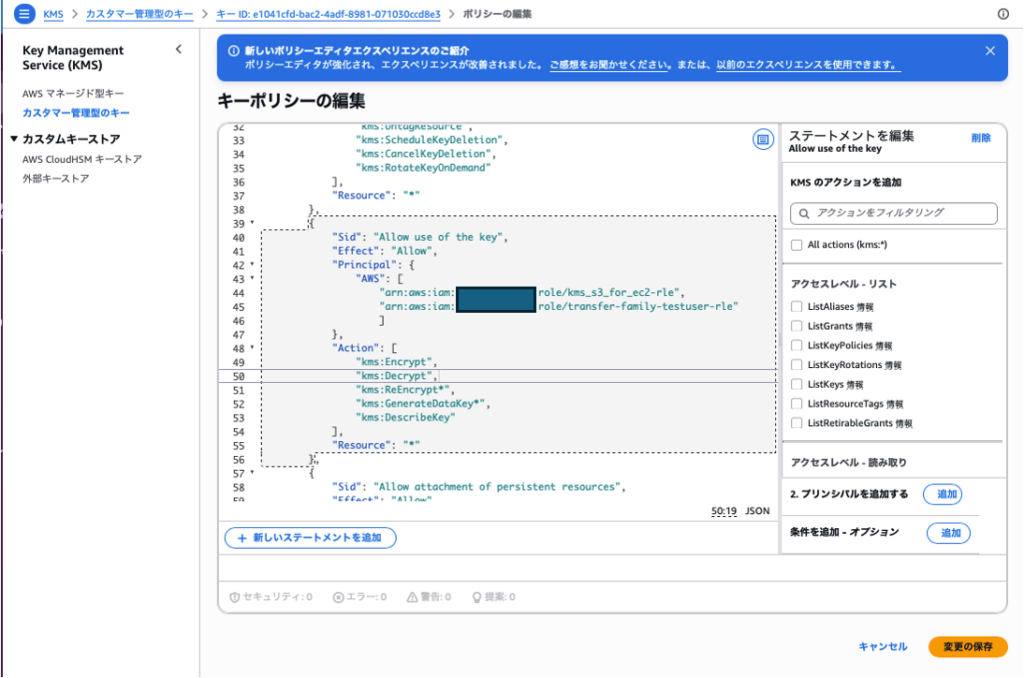Click the search magnifier in the action filter
Screen dimensions: 1024x678
click(804, 214)
